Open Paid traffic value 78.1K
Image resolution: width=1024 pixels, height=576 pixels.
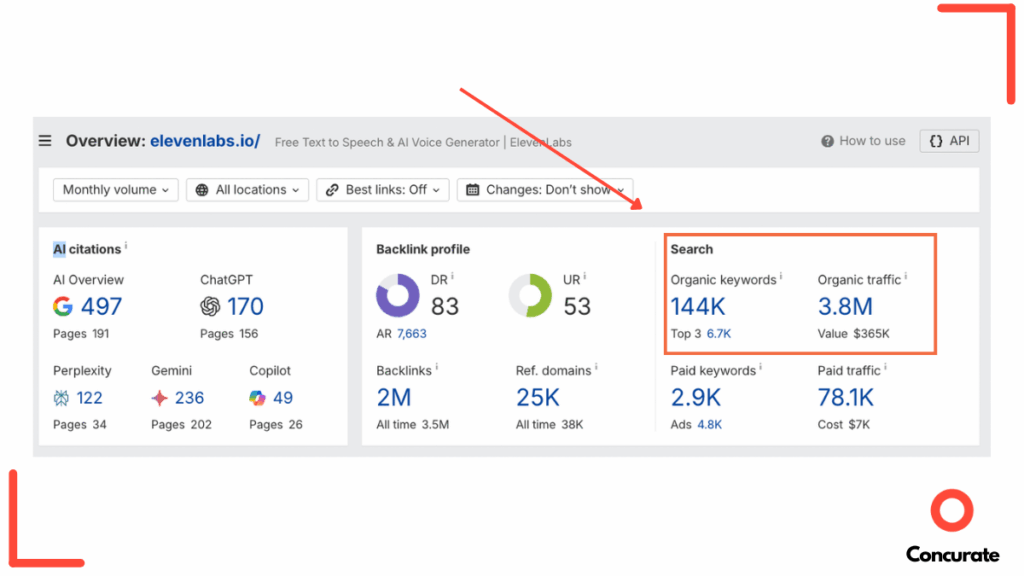[x=846, y=398]
